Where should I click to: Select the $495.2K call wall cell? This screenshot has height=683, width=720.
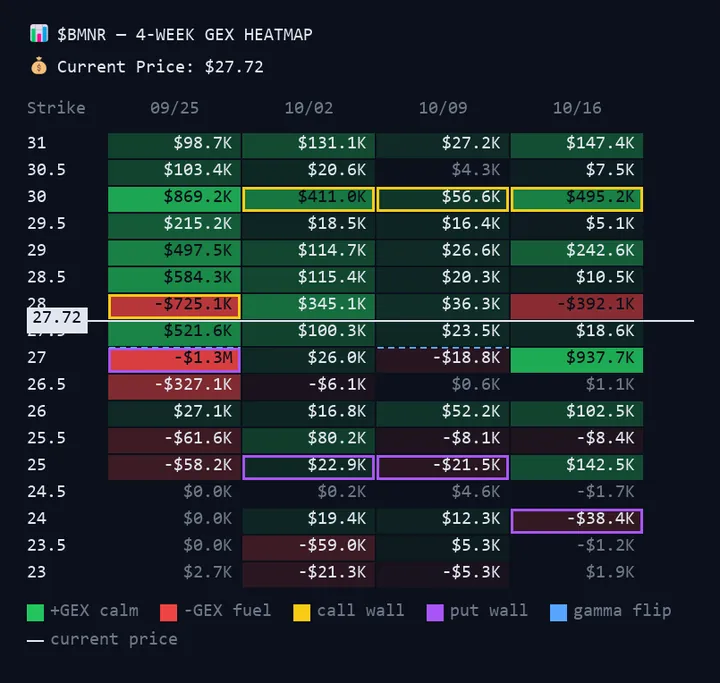tap(577, 199)
